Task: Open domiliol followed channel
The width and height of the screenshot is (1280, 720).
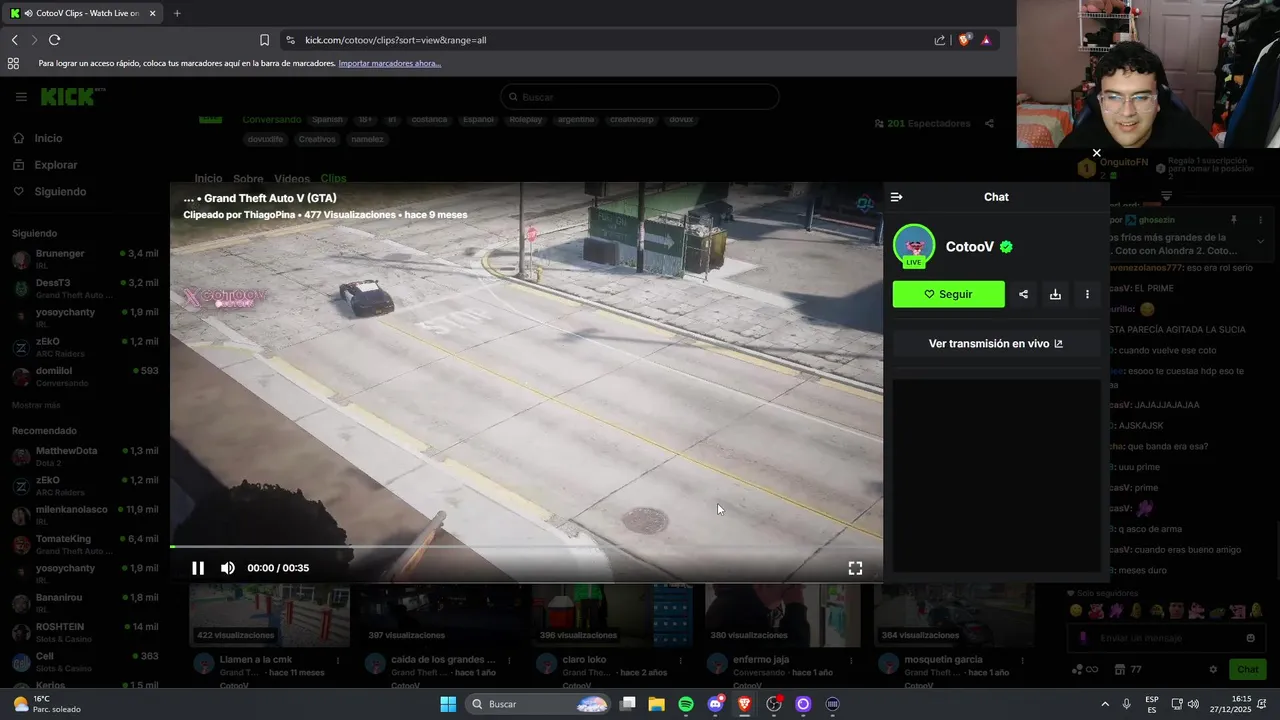Action: pyautogui.click(x=85, y=376)
